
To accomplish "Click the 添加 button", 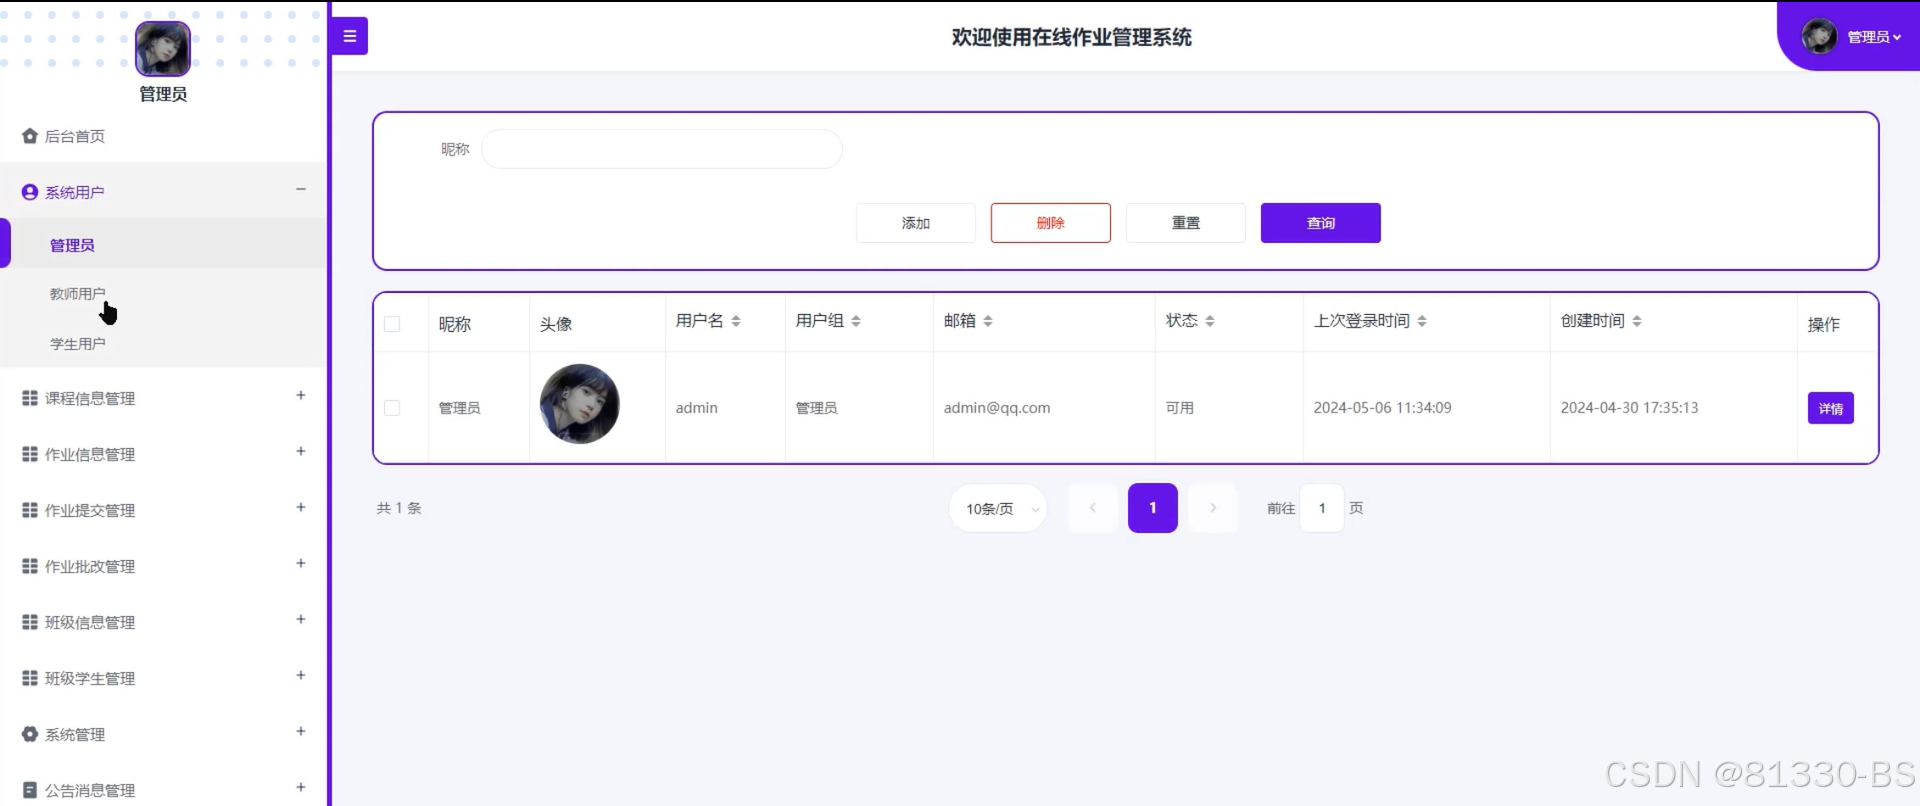I will tap(916, 223).
